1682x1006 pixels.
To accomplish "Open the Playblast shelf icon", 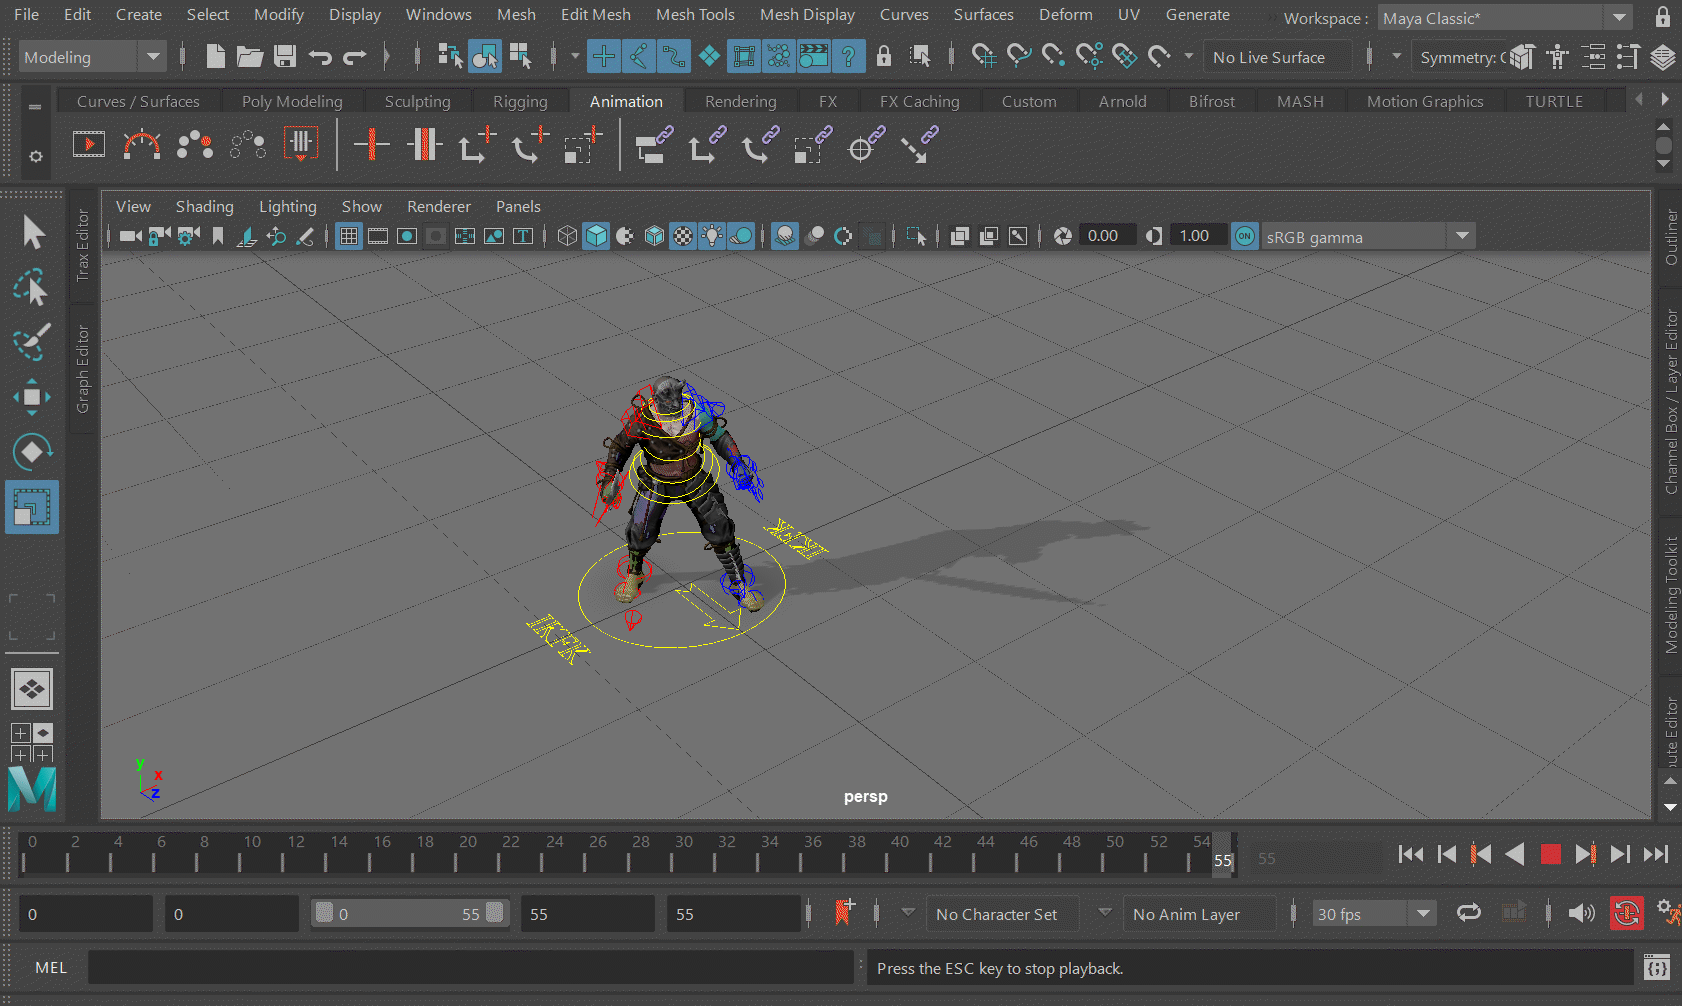I will (89, 145).
